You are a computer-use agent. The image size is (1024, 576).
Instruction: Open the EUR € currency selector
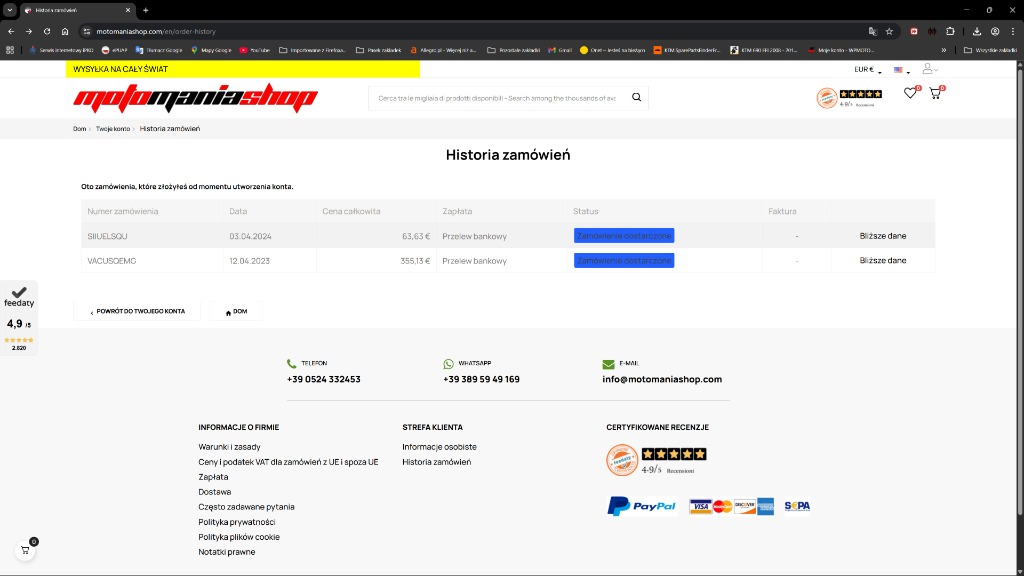pyautogui.click(x=867, y=69)
